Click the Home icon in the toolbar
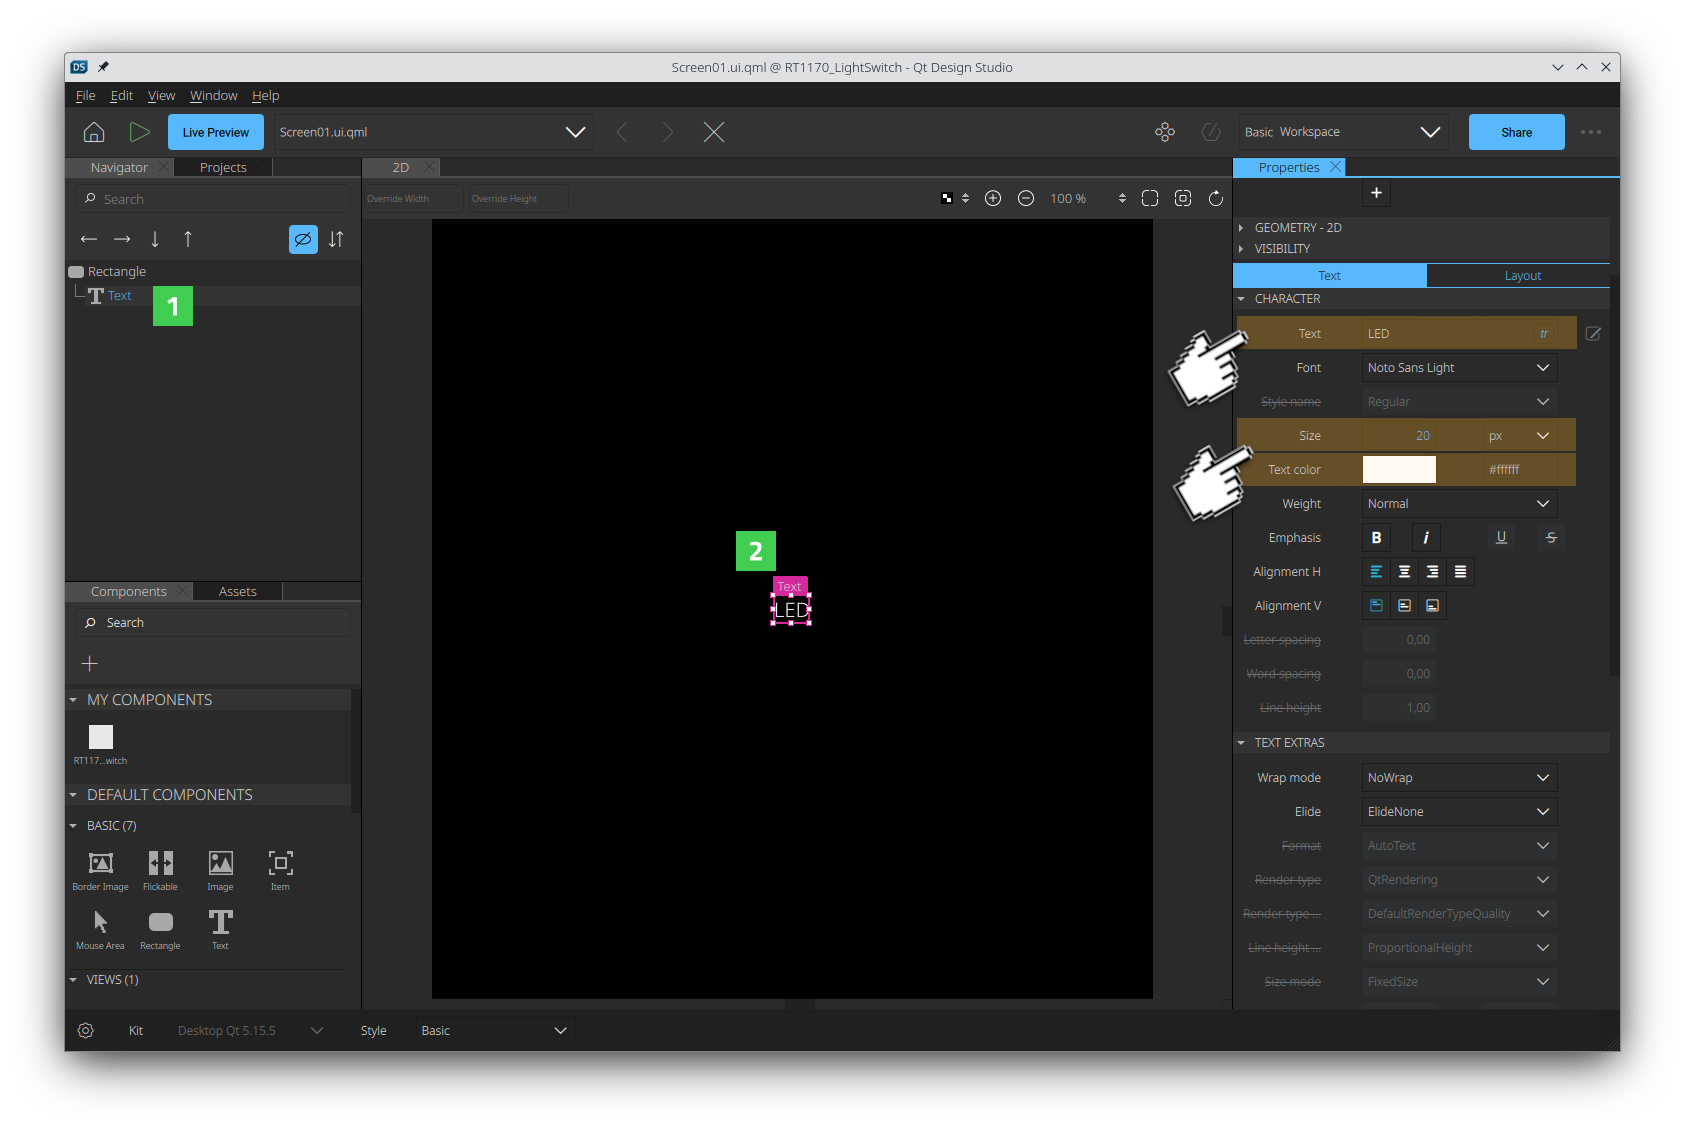The image size is (1685, 1128). coord(94,132)
